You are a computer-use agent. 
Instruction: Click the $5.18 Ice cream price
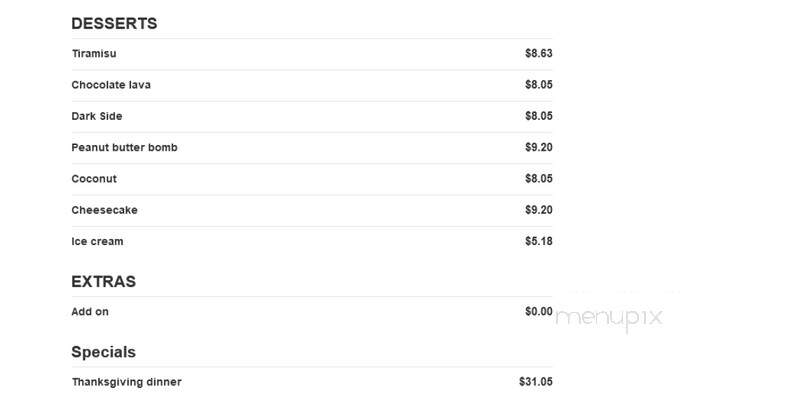pos(539,241)
